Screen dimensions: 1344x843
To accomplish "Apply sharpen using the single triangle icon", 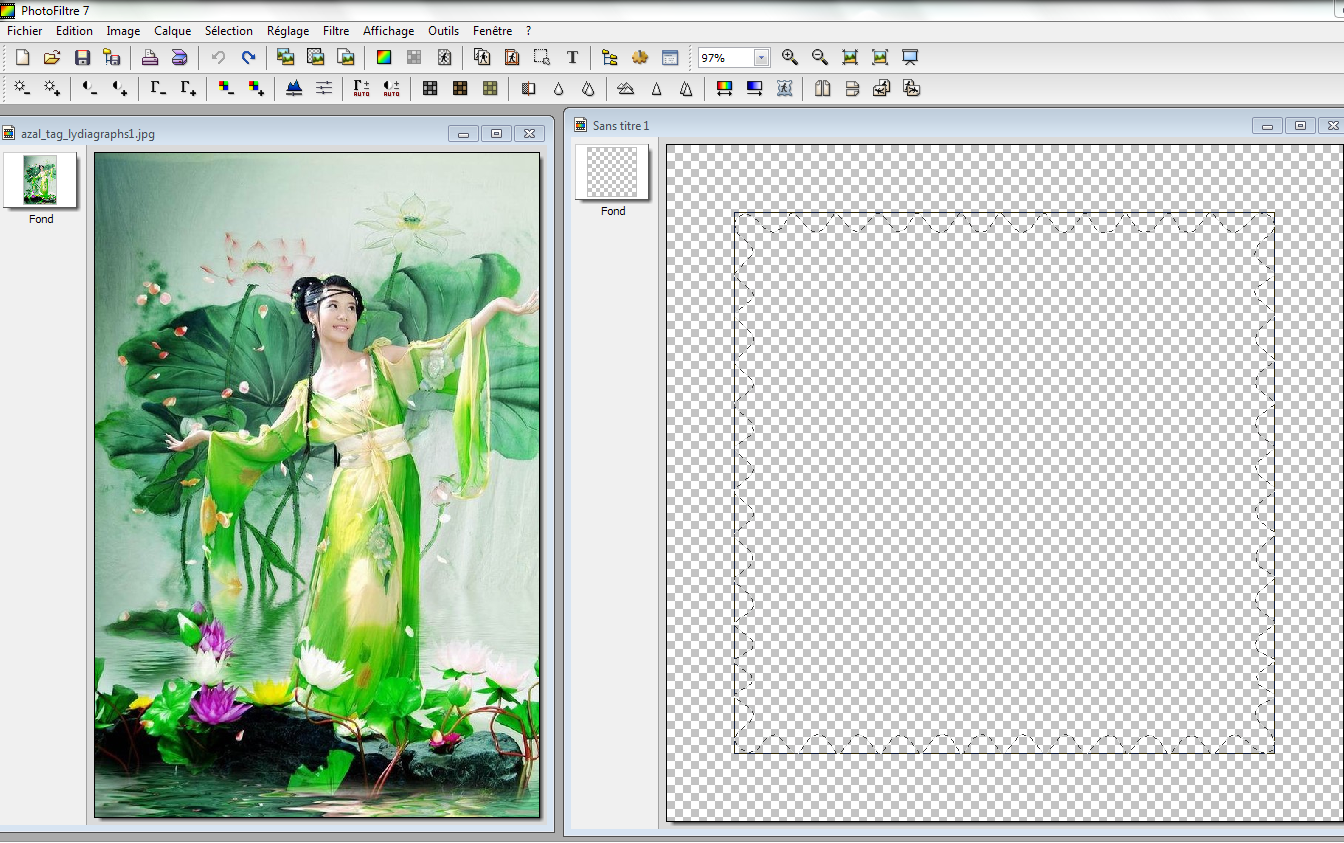I will pyautogui.click(x=656, y=89).
